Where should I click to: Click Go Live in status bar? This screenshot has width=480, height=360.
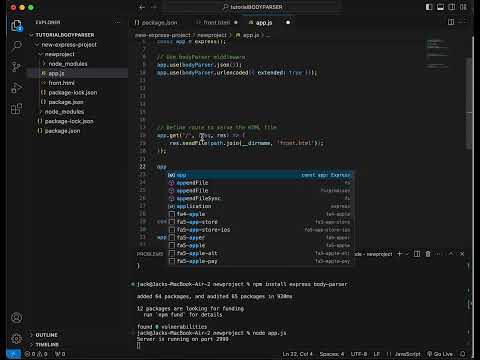[x=440, y=354]
